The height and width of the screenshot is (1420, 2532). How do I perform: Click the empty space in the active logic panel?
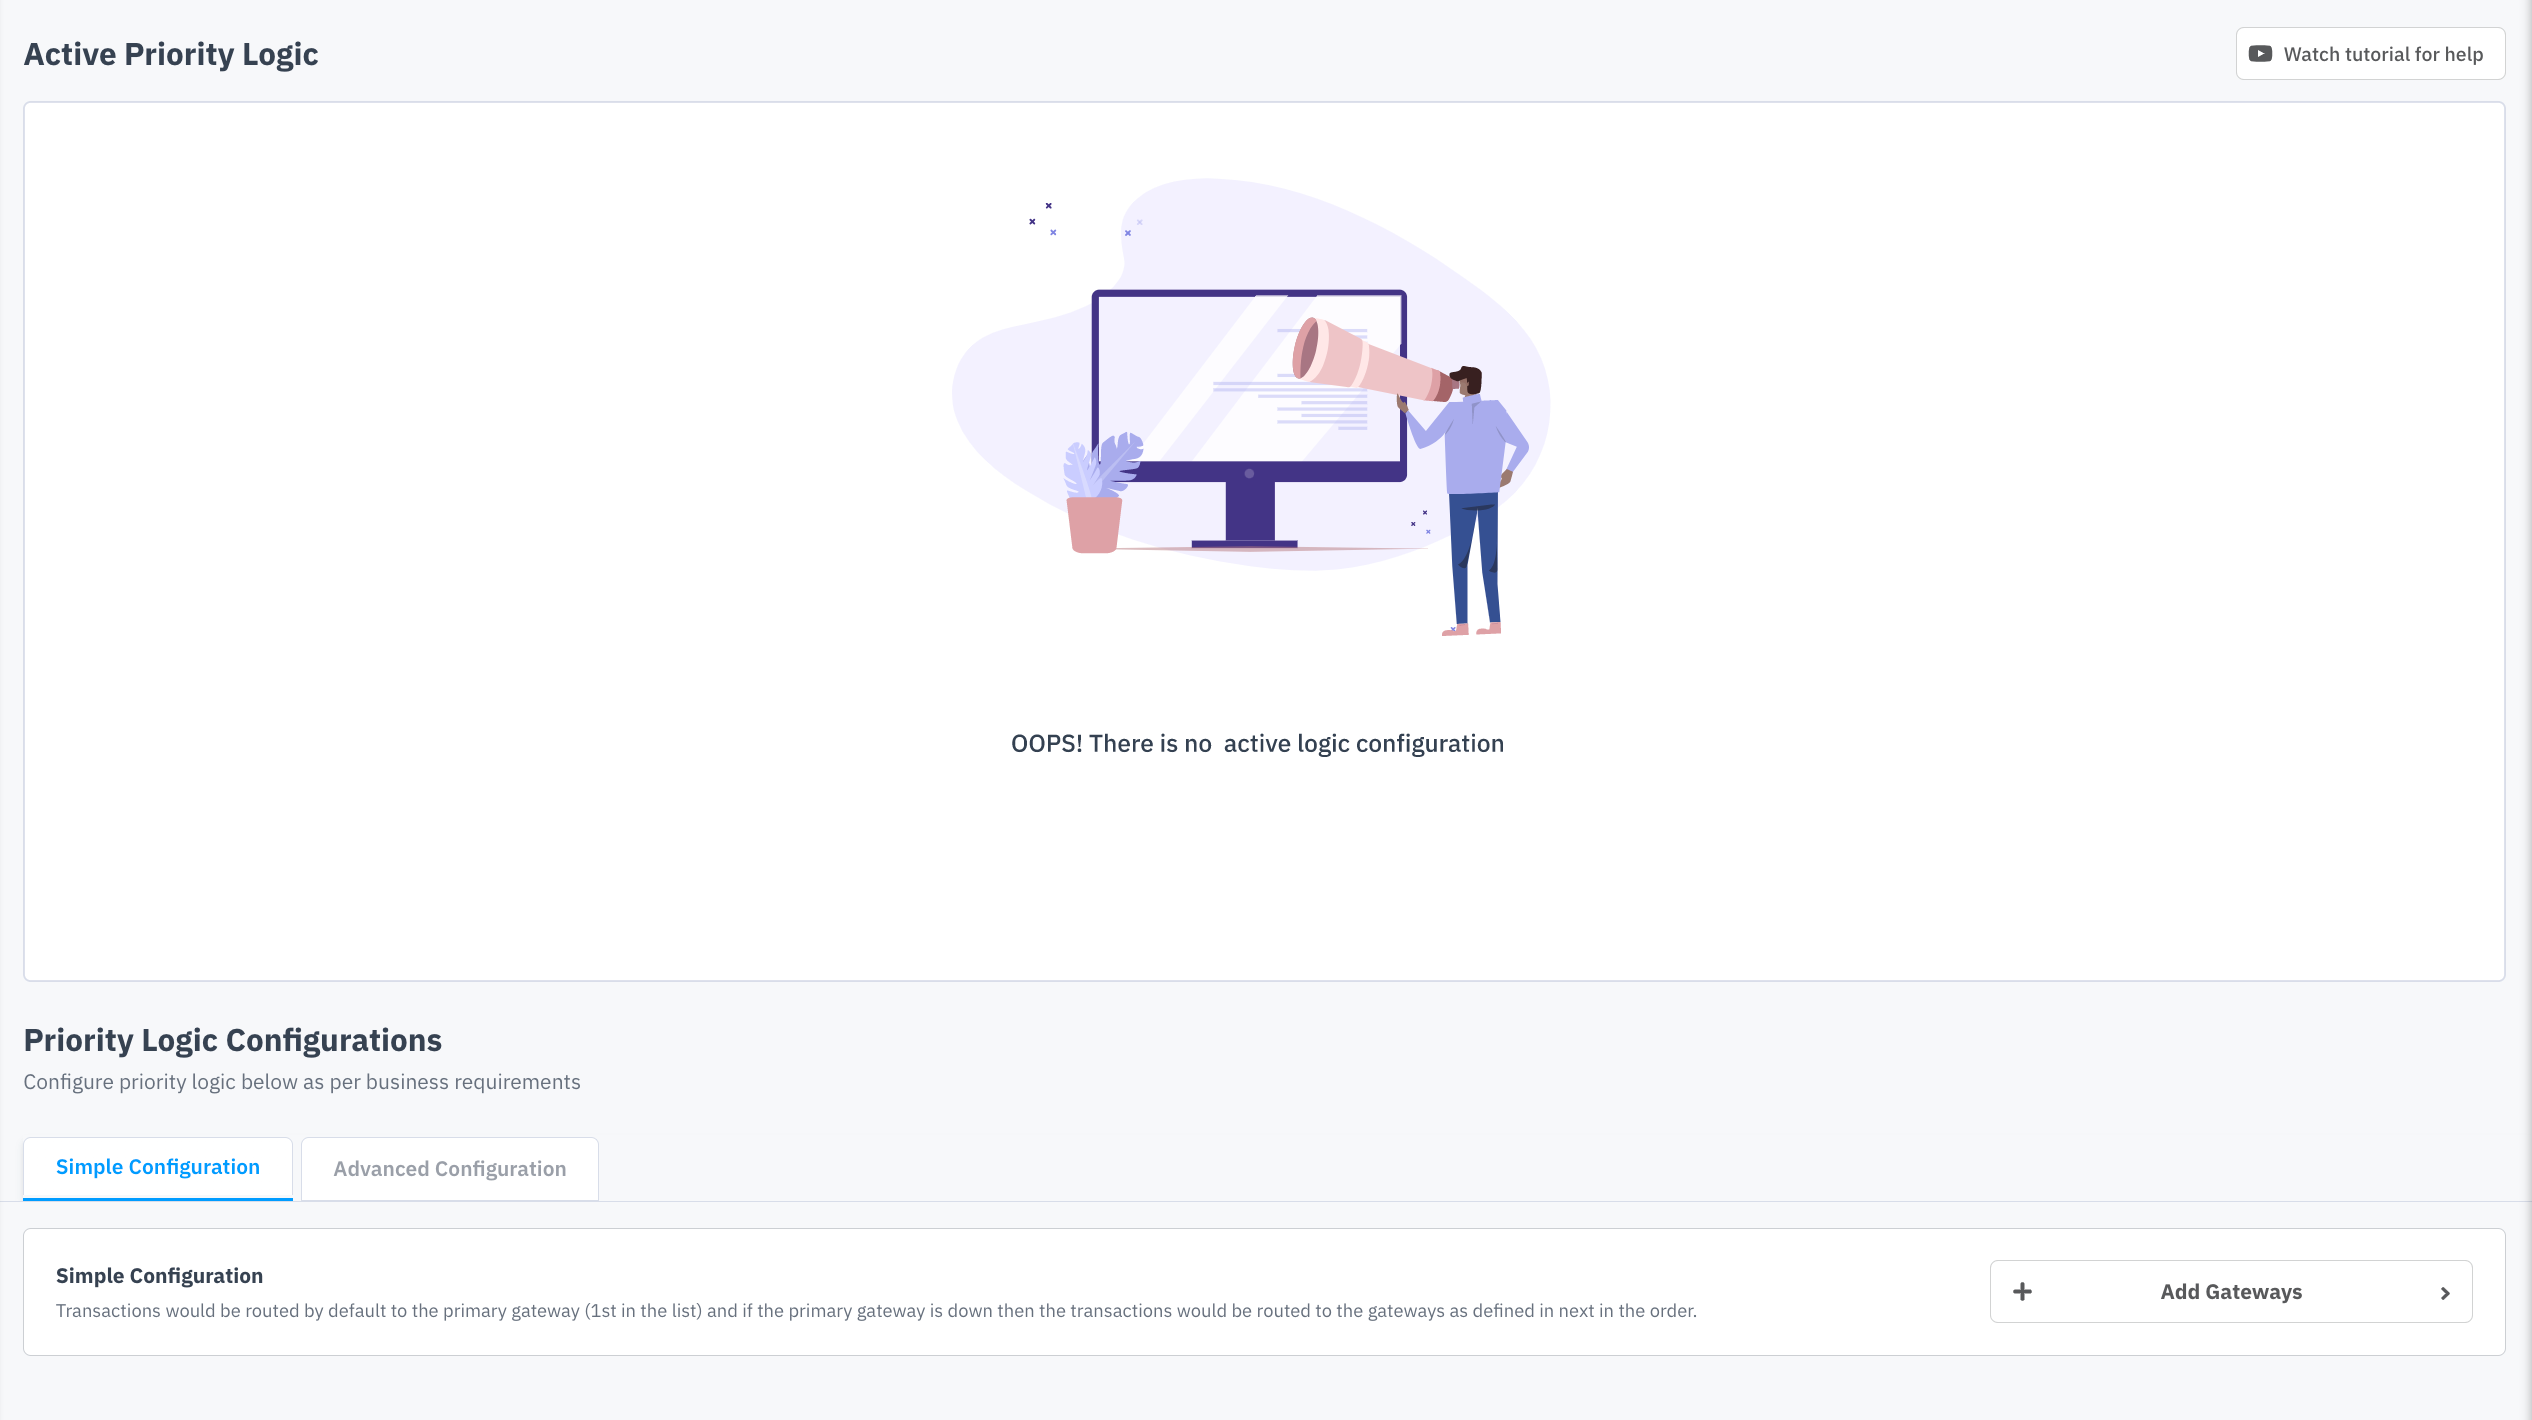pyautogui.click(x=500, y=500)
